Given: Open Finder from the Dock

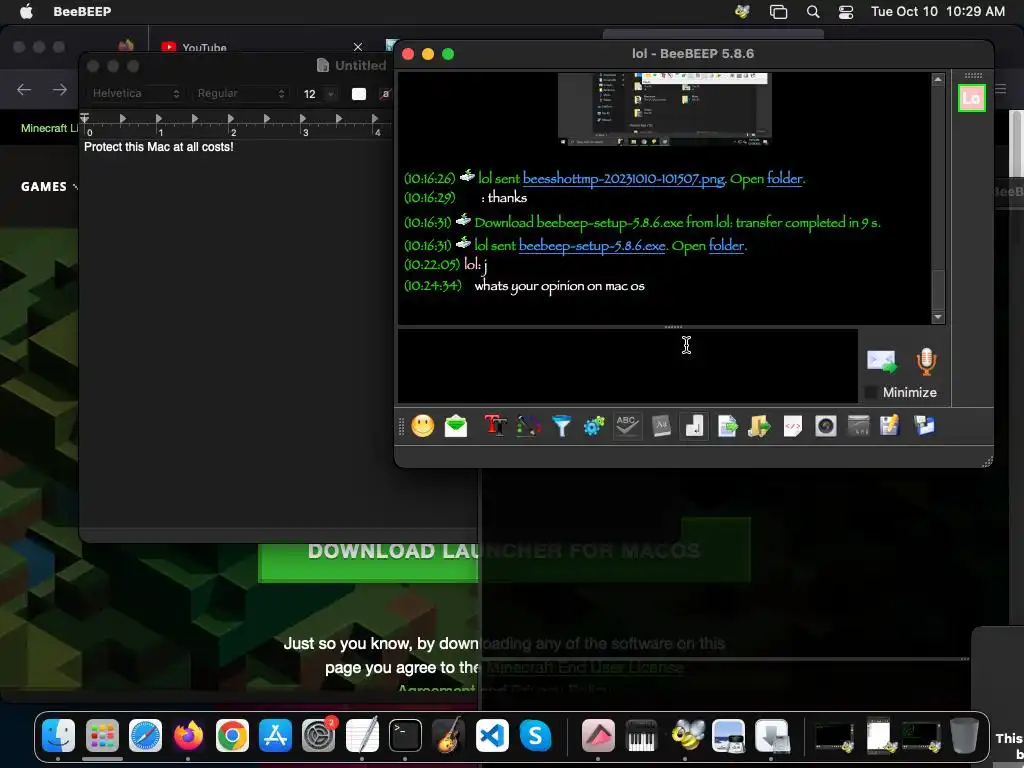Looking at the screenshot, I should pyautogui.click(x=58, y=736).
